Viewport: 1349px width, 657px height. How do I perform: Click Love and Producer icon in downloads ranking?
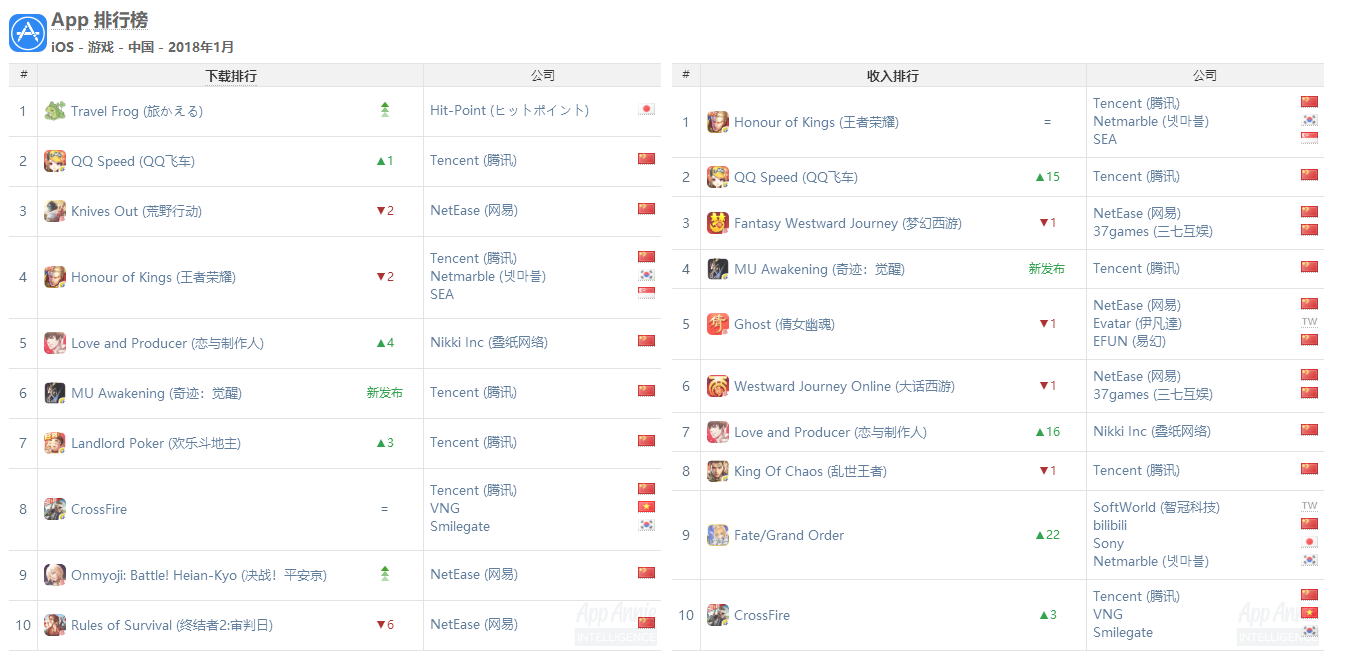click(x=55, y=343)
